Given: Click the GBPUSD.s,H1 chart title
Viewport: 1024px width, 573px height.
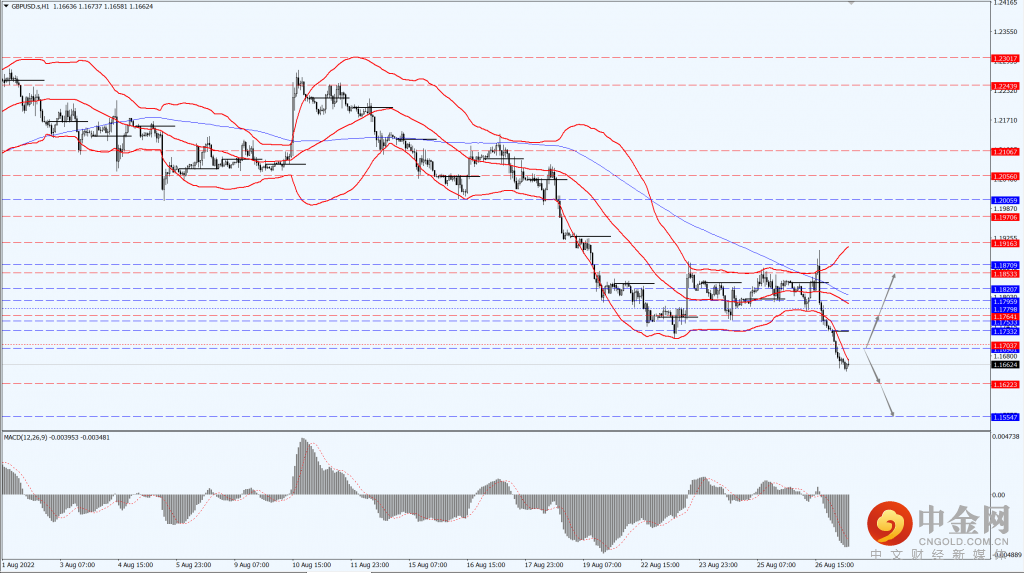Looking at the screenshot, I should pyautogui.click(x=30, y=7).
